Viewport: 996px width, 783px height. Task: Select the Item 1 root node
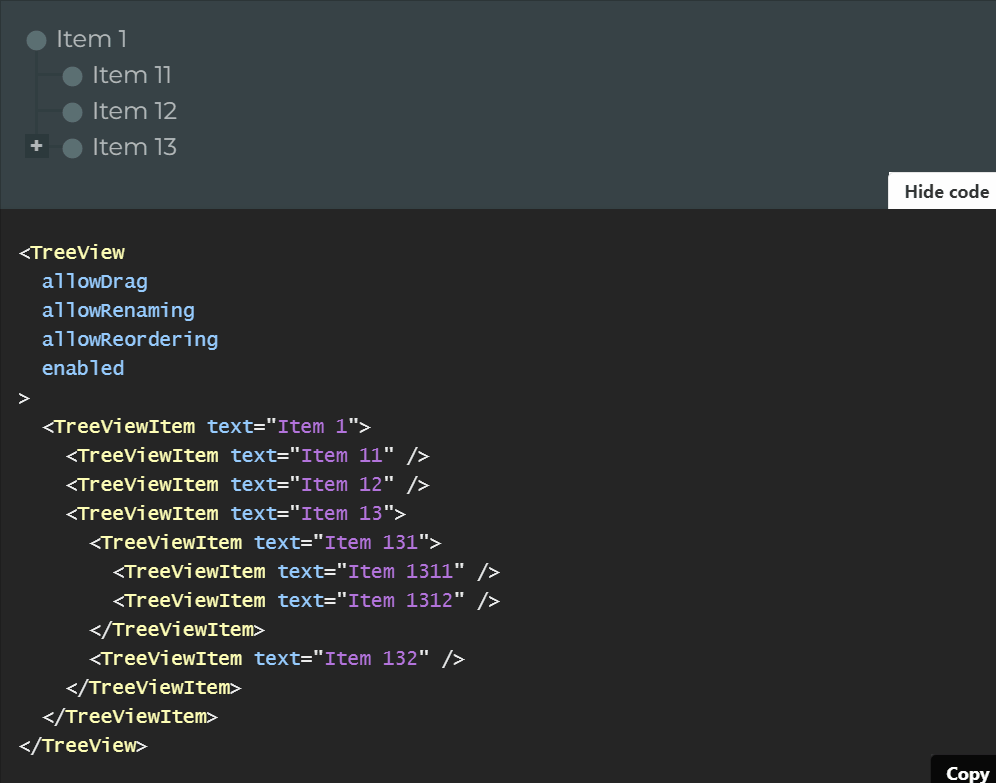(x=90, y=39)
